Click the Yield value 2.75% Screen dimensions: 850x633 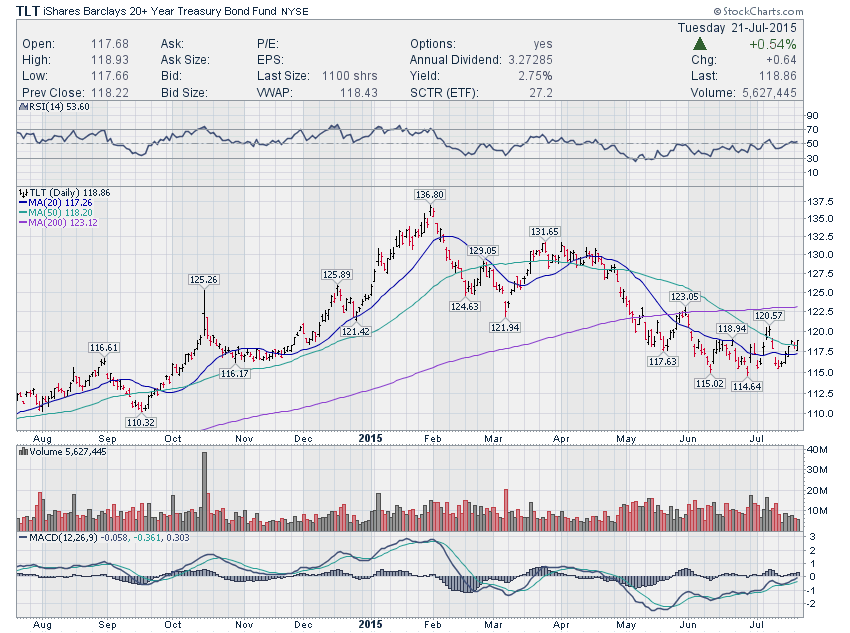pos(535,76)
